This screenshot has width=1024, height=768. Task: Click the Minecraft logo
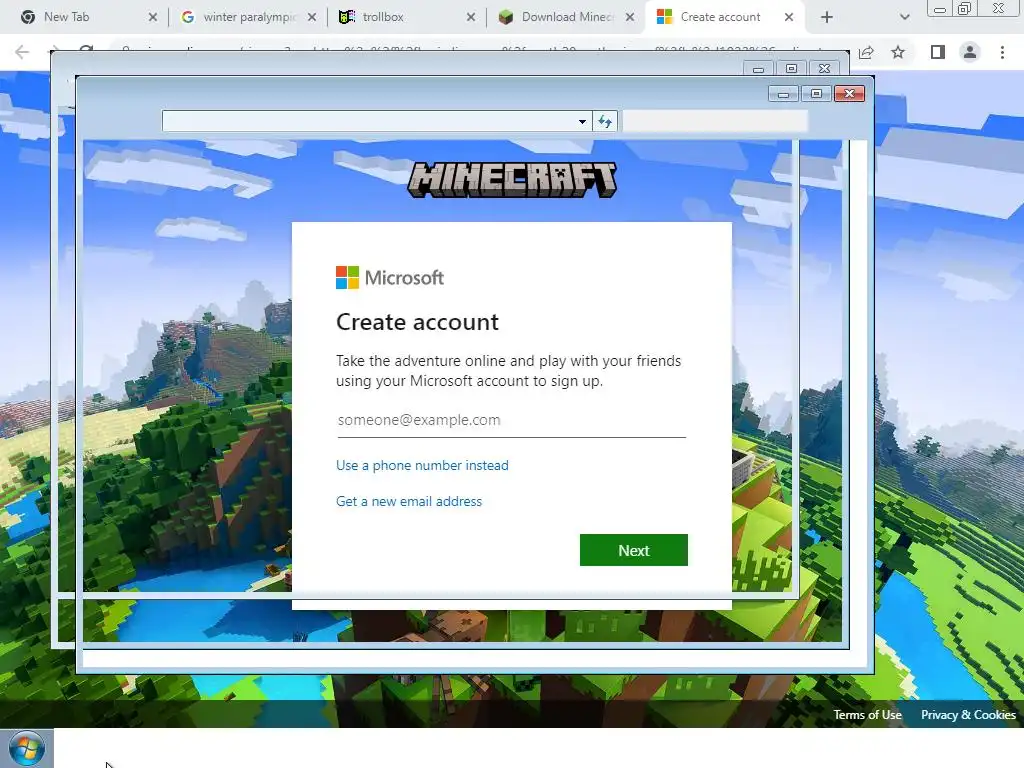point(511,180)
